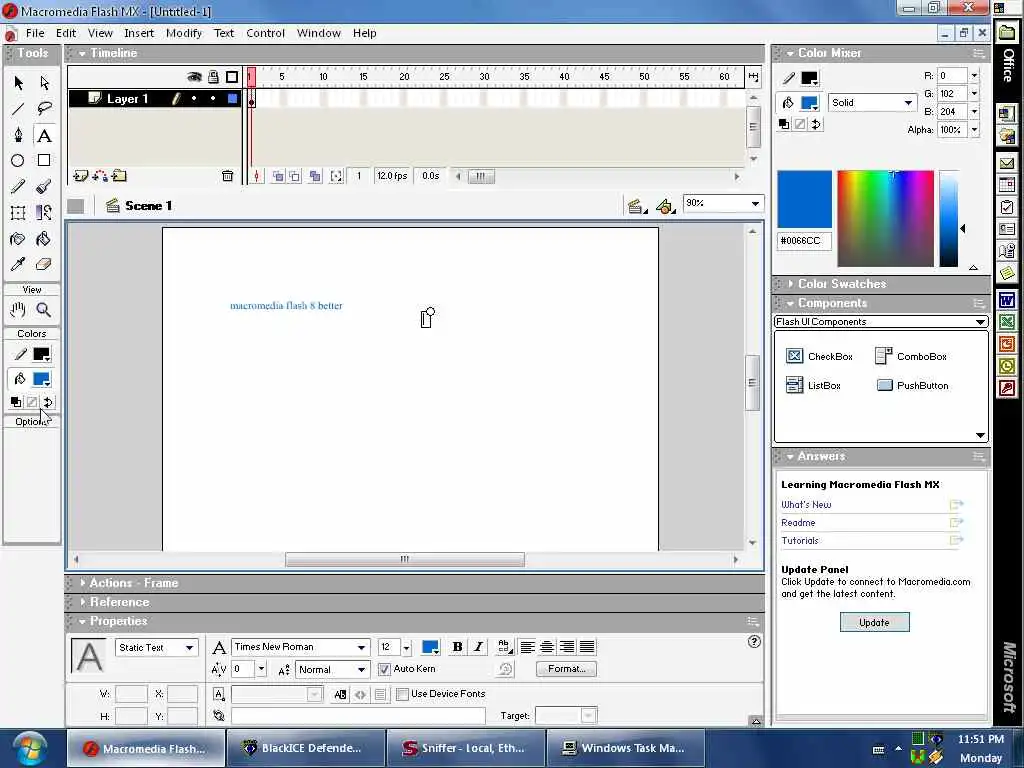Toggle show all layers as outlines
Image resolution: width=1024 pixels, height=768 pixels.
pos(232,77)
